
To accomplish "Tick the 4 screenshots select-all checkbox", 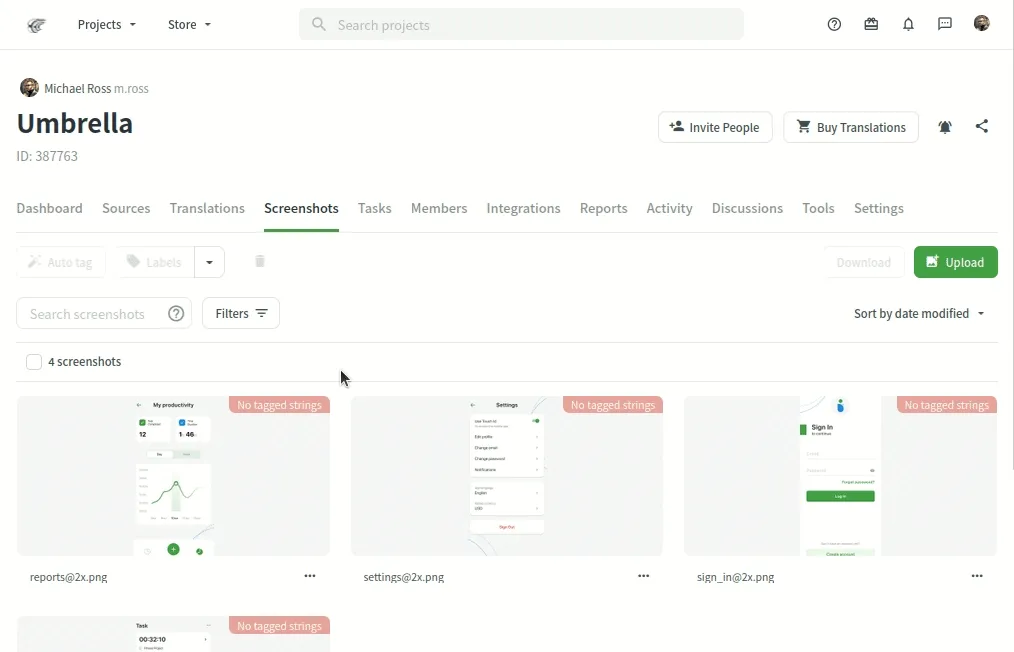I will pos(34,362).
